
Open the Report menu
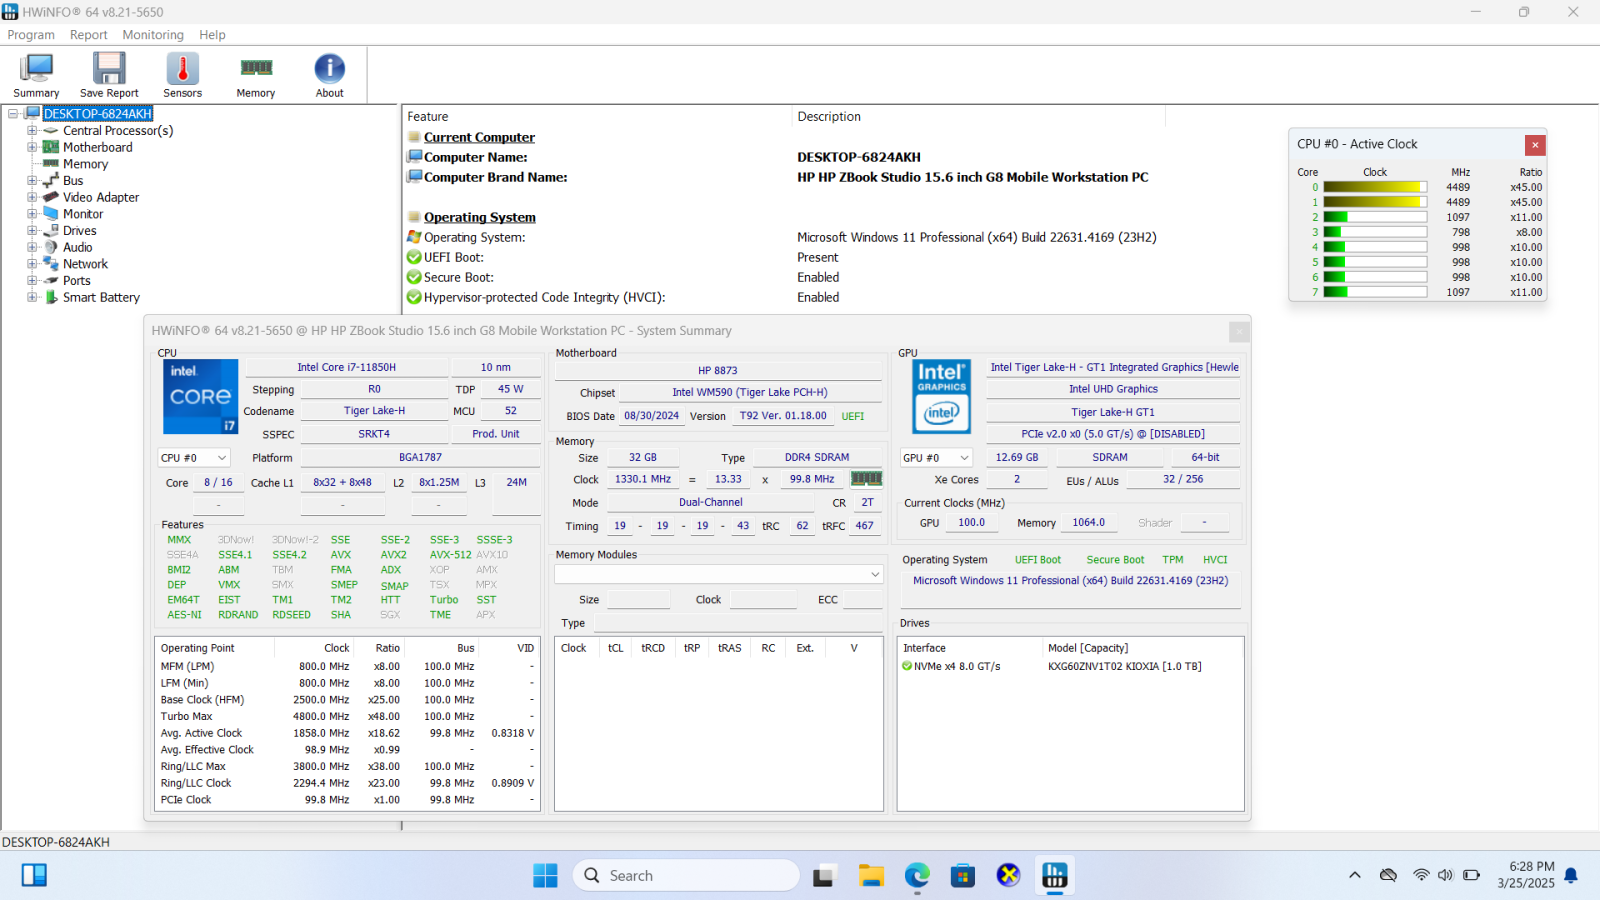(88, 35)
